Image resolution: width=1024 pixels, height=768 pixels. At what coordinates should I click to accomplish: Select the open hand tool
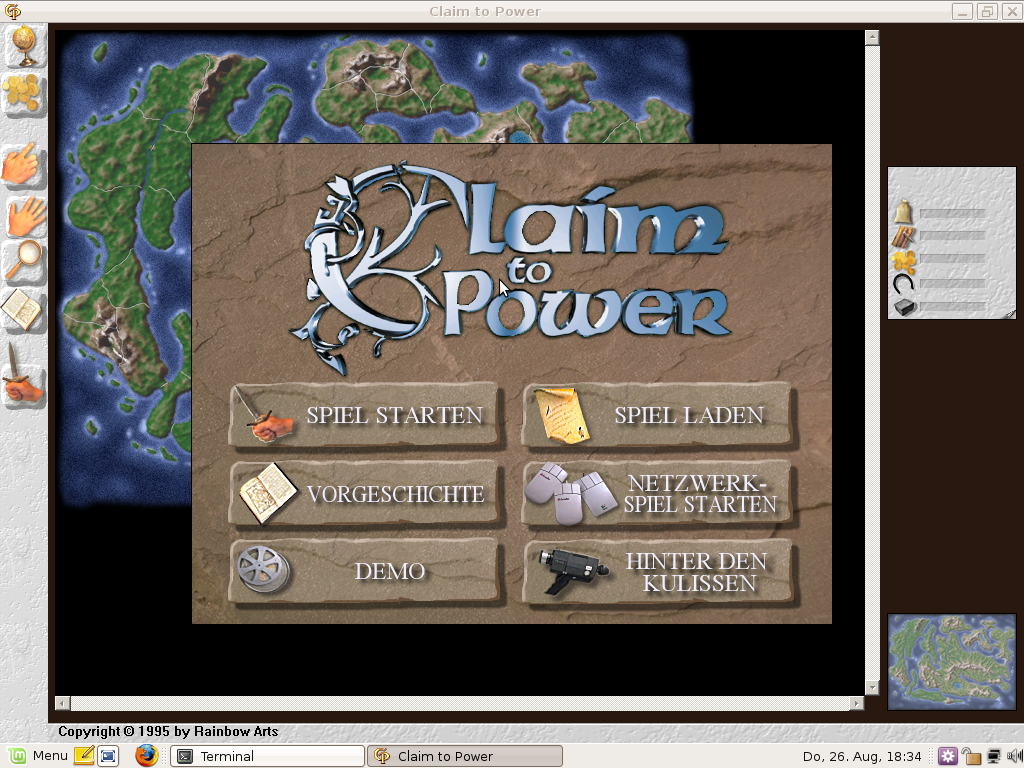pos(24,213)
